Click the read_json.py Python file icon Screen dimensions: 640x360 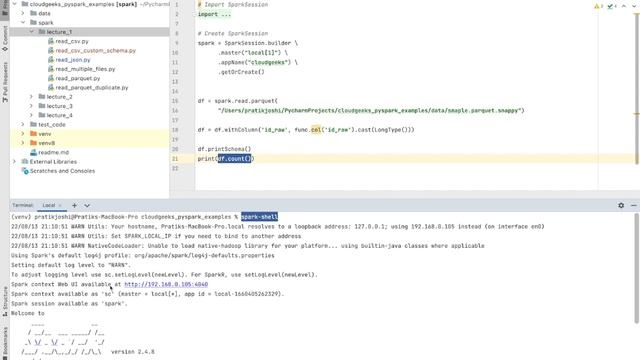51,60
